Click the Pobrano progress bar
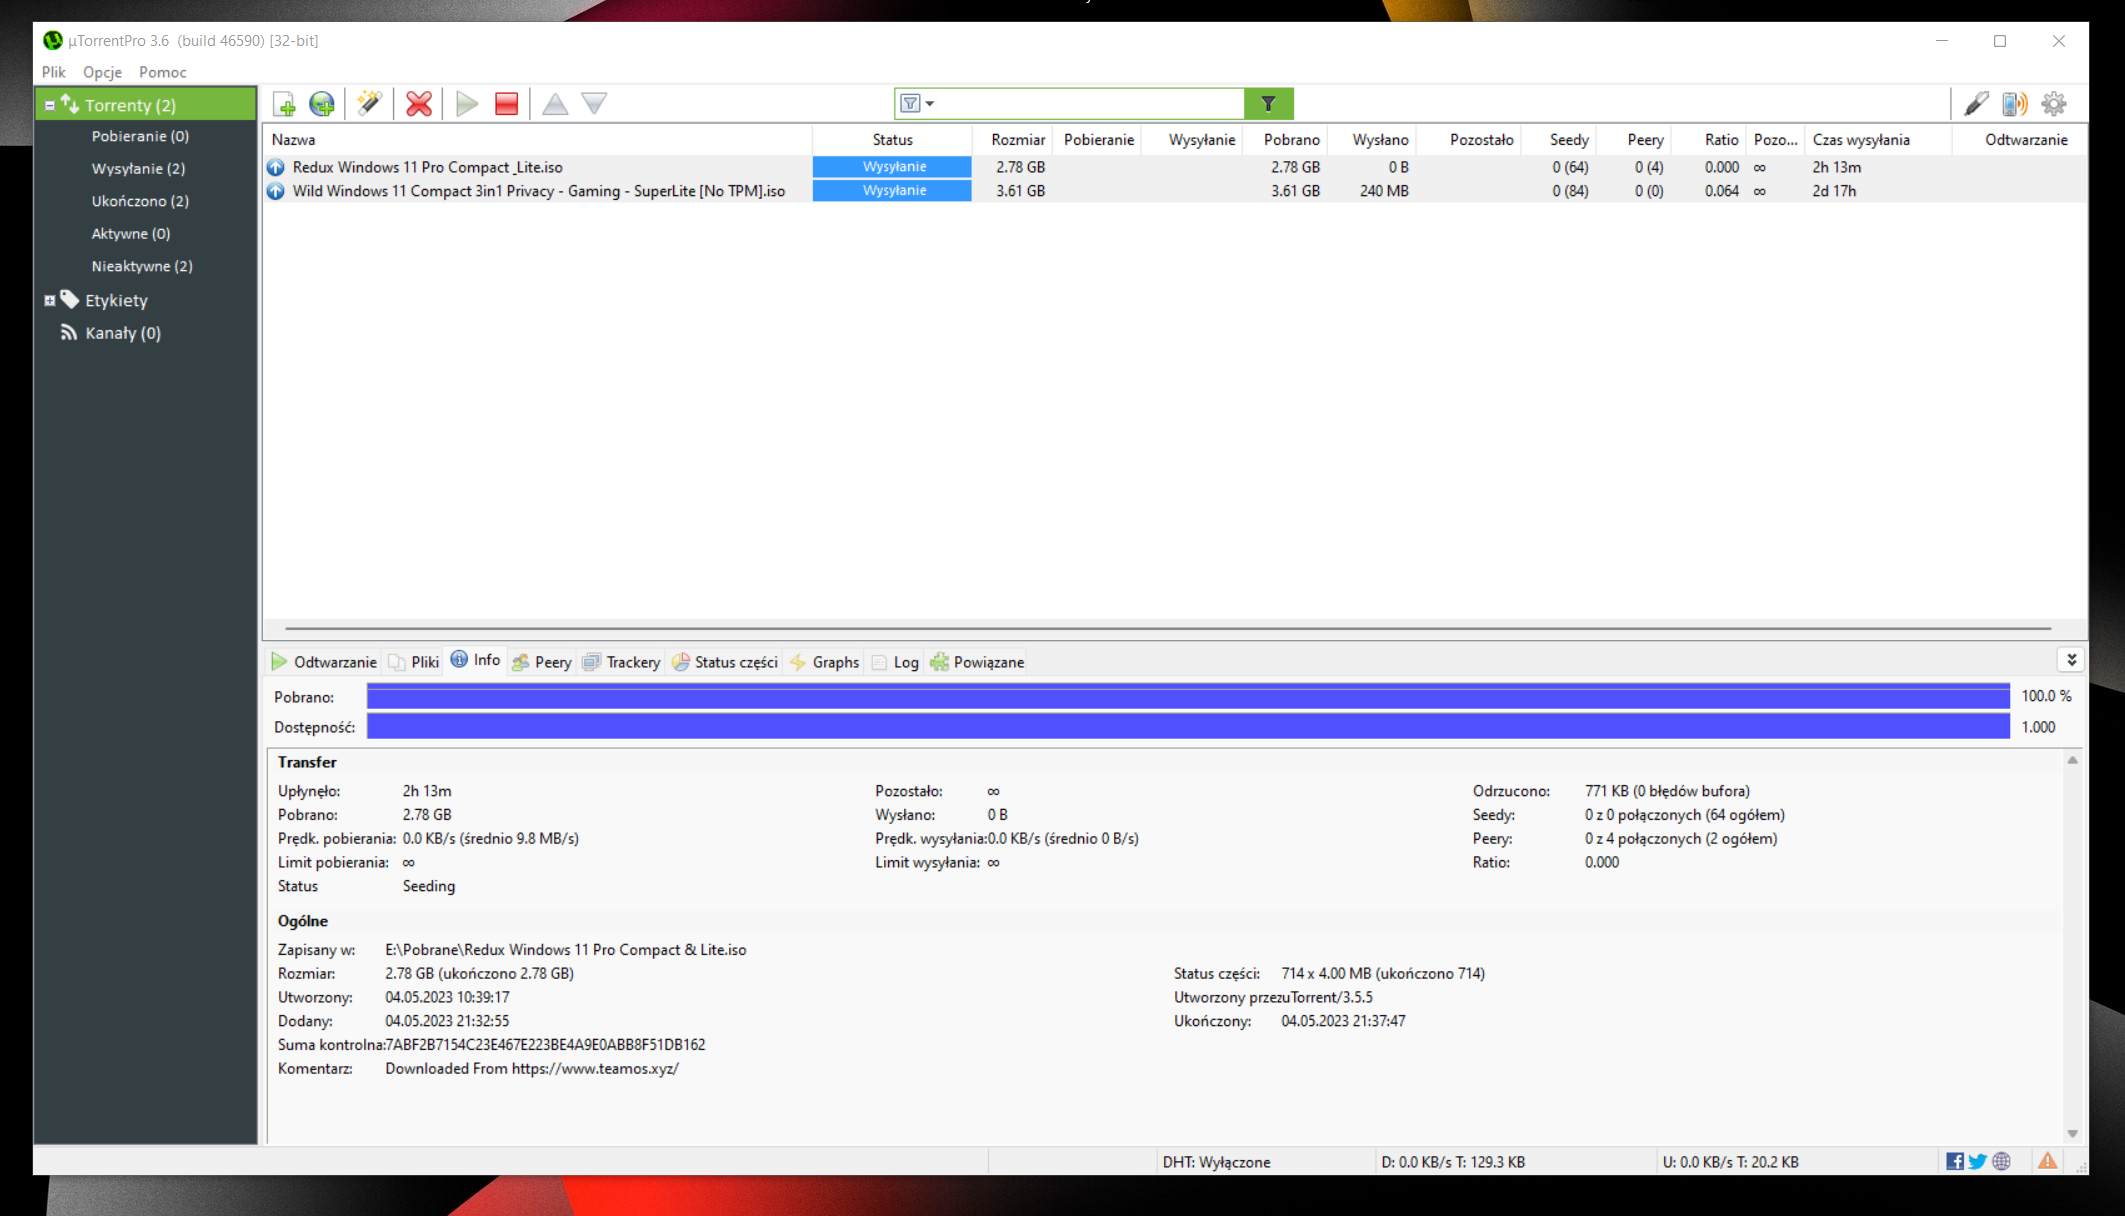Viewport: 2125px width, 1216px height. click(x=1188, y=696)
